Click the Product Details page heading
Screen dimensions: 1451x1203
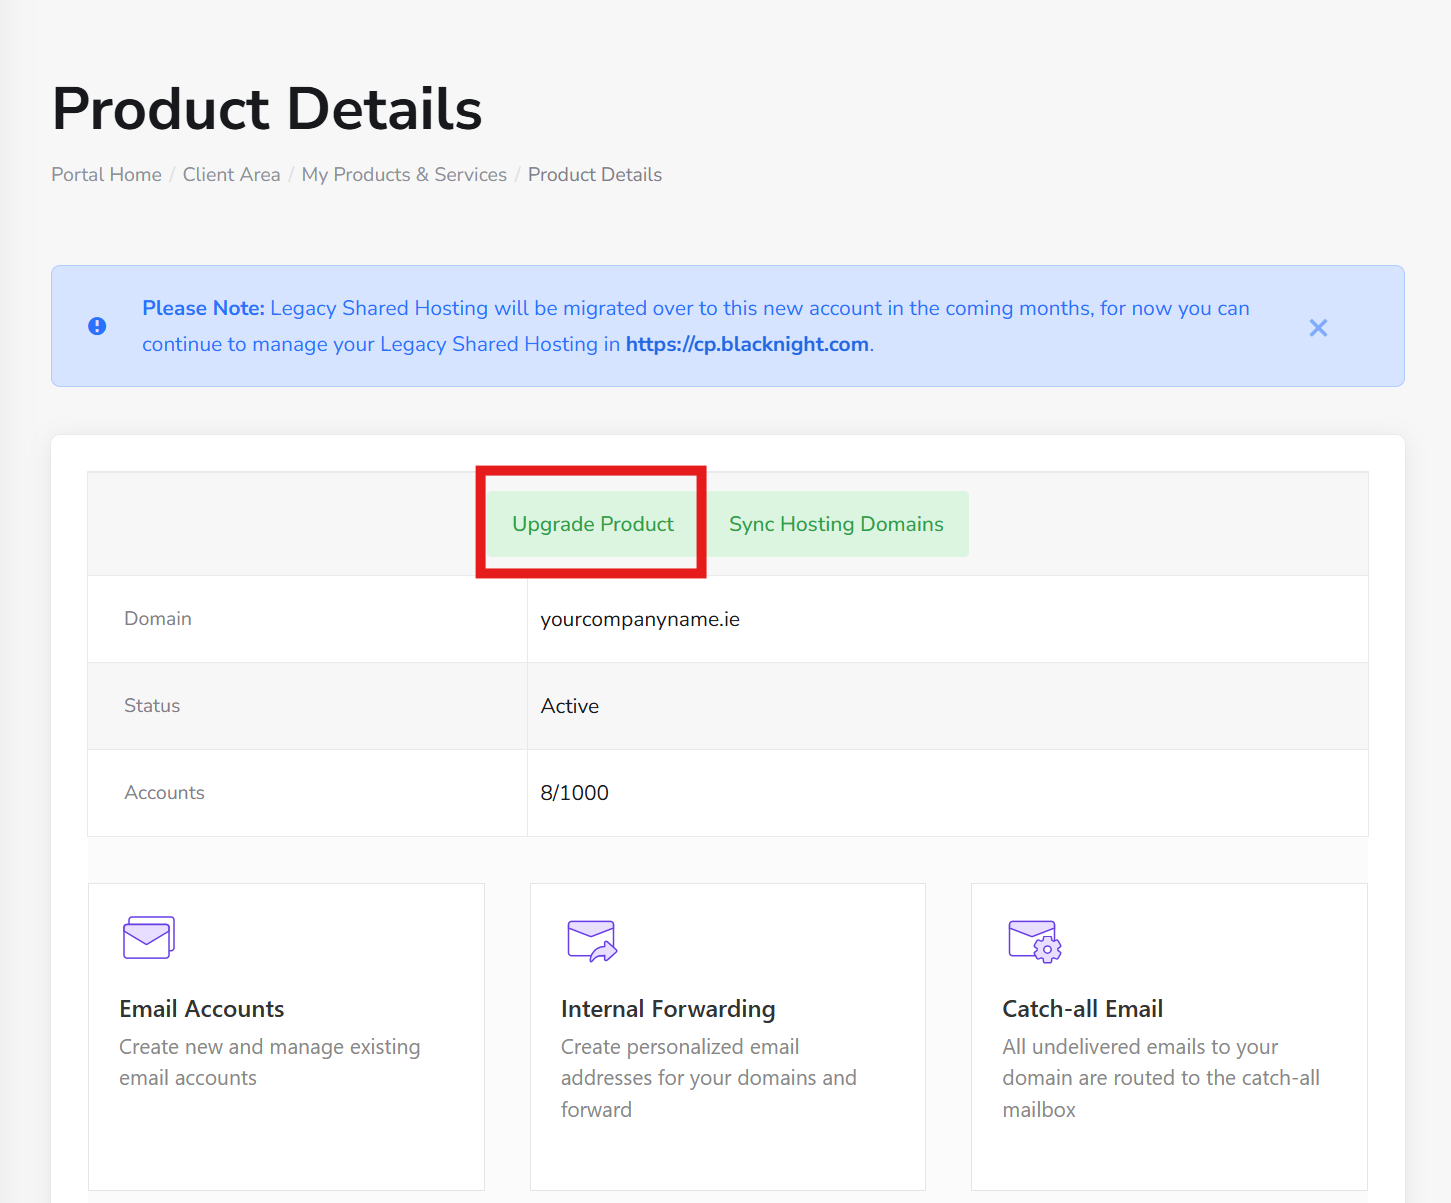coord(267,109)
